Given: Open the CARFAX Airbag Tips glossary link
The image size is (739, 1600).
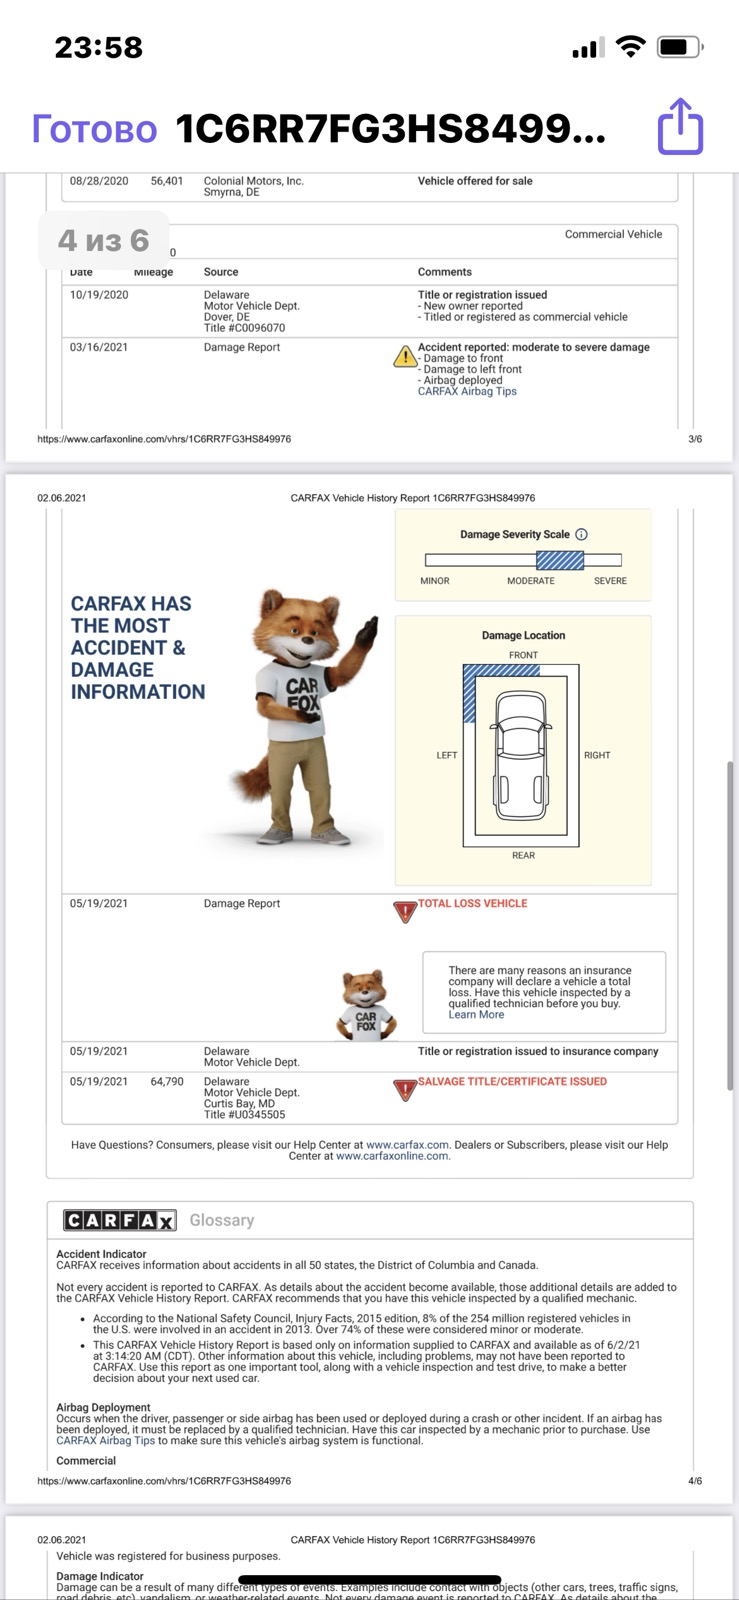Looking at the screenshot, I should [x=105, y=1441].
